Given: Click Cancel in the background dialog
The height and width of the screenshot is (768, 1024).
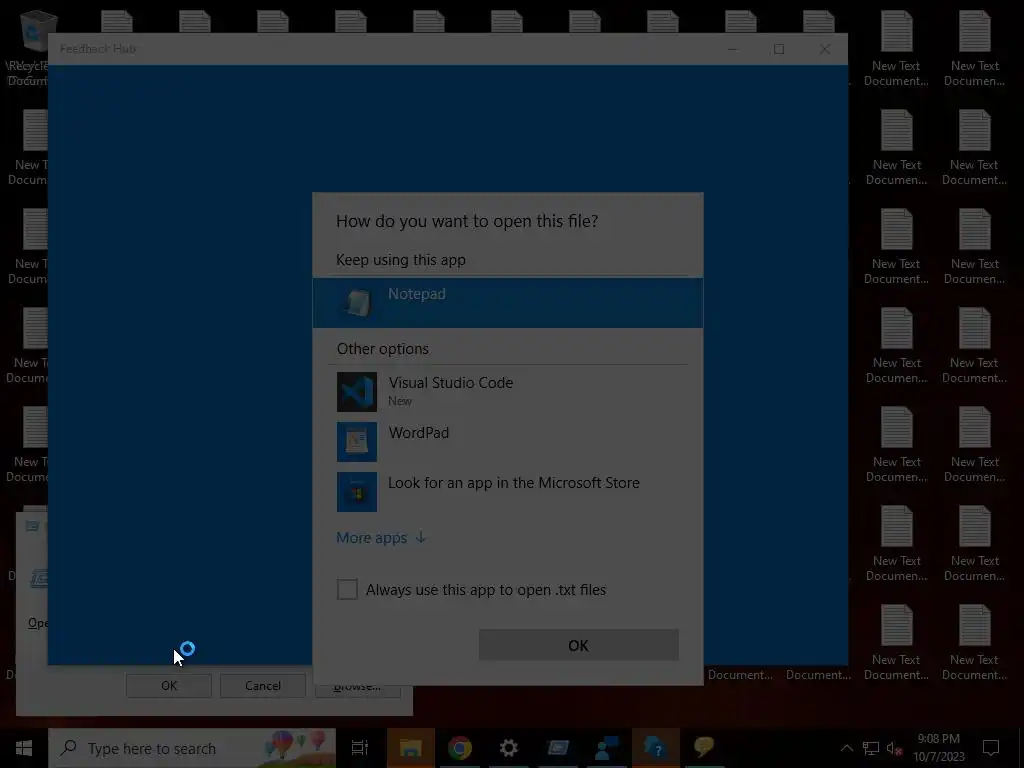Looking at the screenshot, I should coord(263,686).
